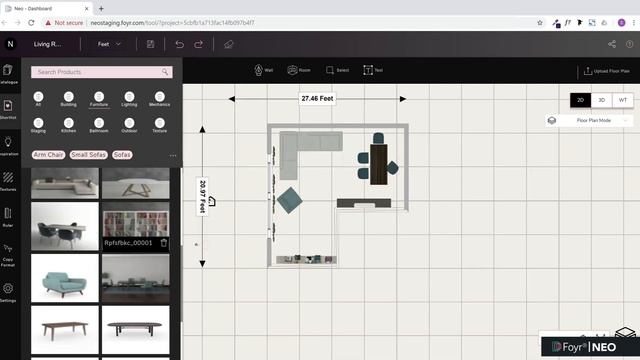The image size is (640, 360).
Task: Click Upload Floor Plan button
Action: [607, 71]
